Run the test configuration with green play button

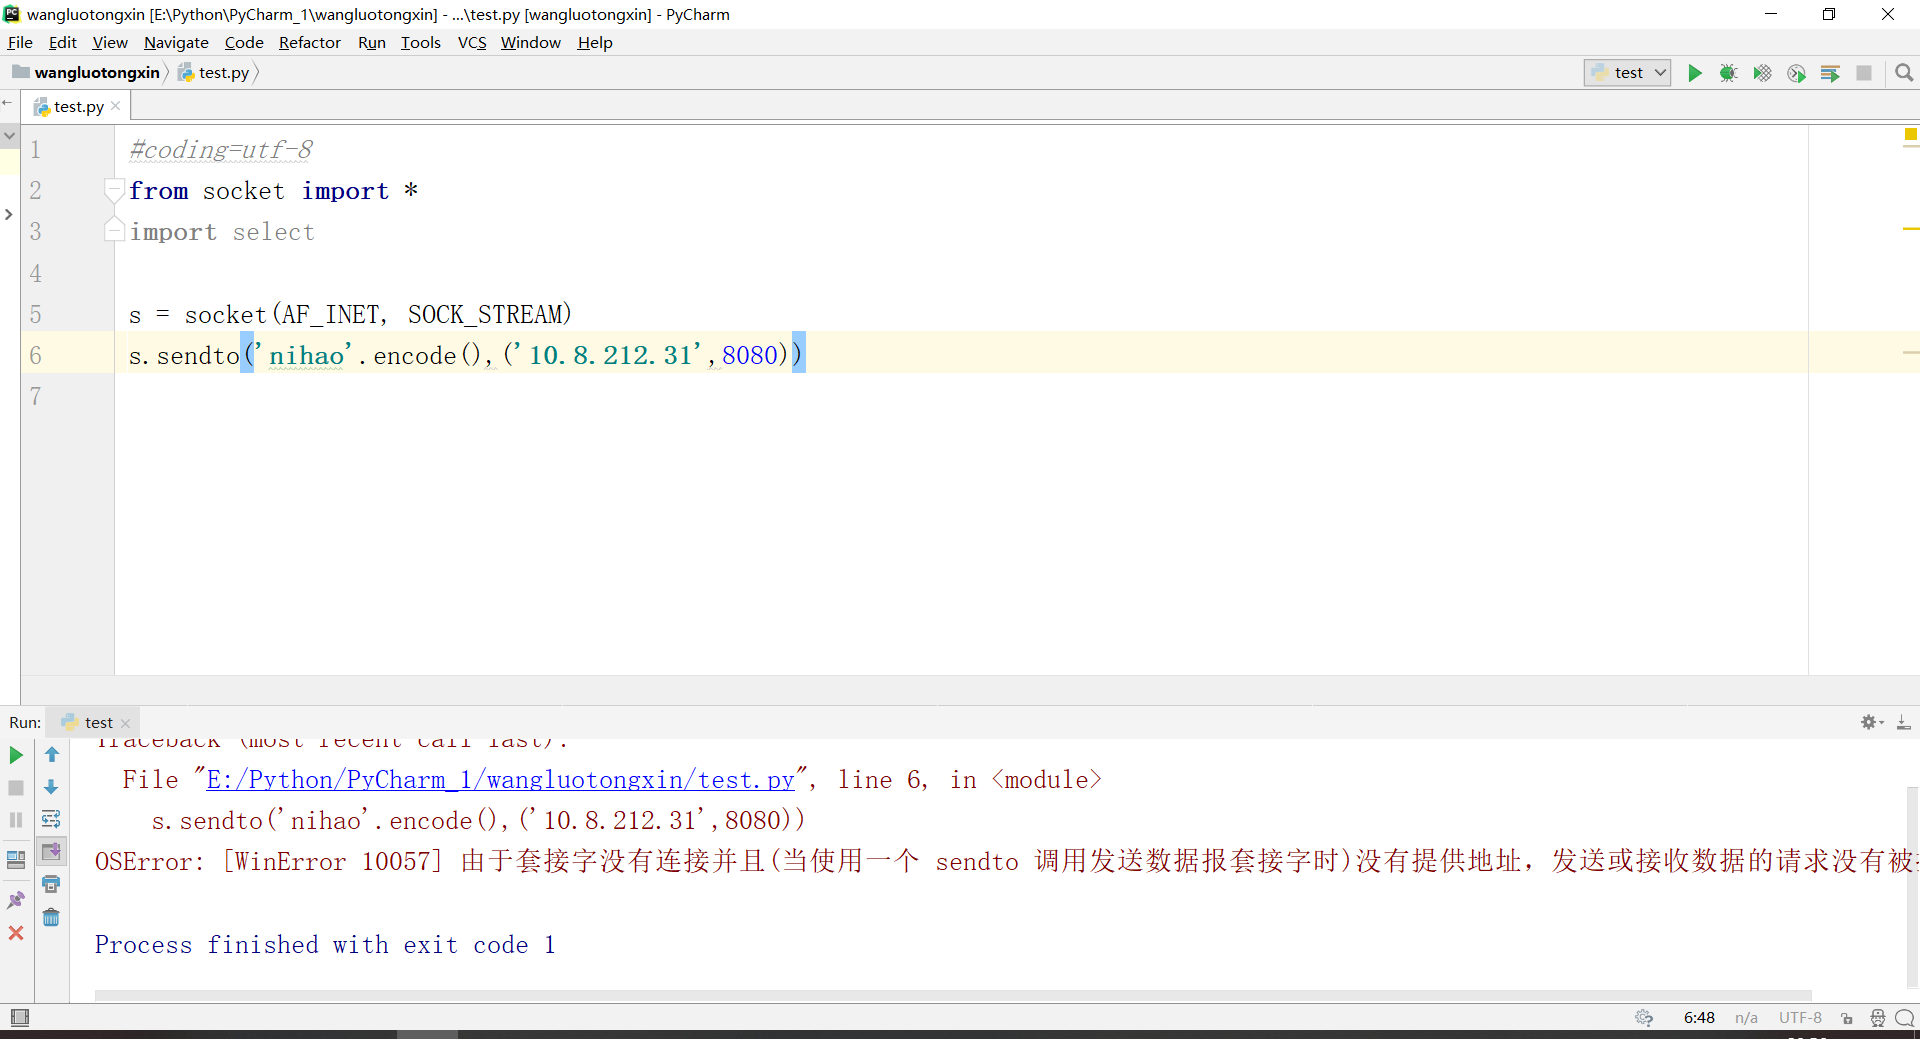coord(1694,73)
